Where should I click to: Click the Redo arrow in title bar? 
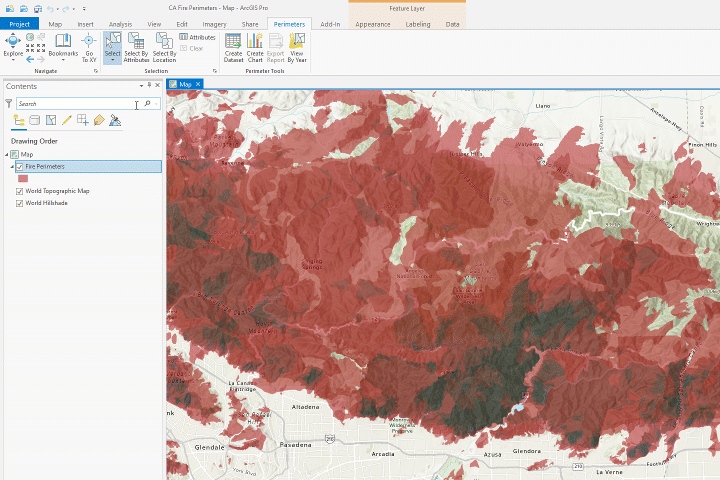click(66, 8)
